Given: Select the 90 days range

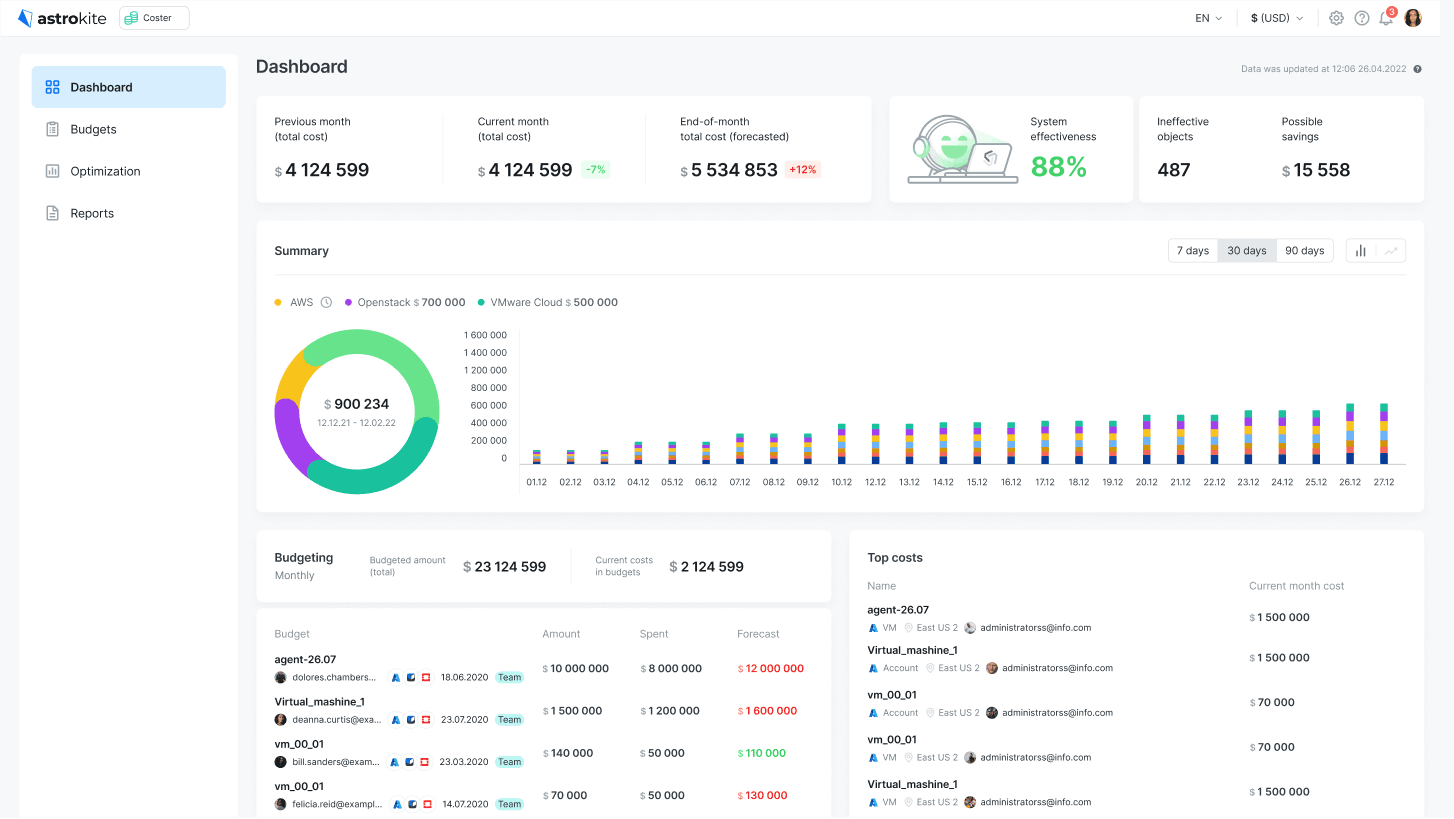Looking at the screenshot, I should click(x=1304, y=251).
